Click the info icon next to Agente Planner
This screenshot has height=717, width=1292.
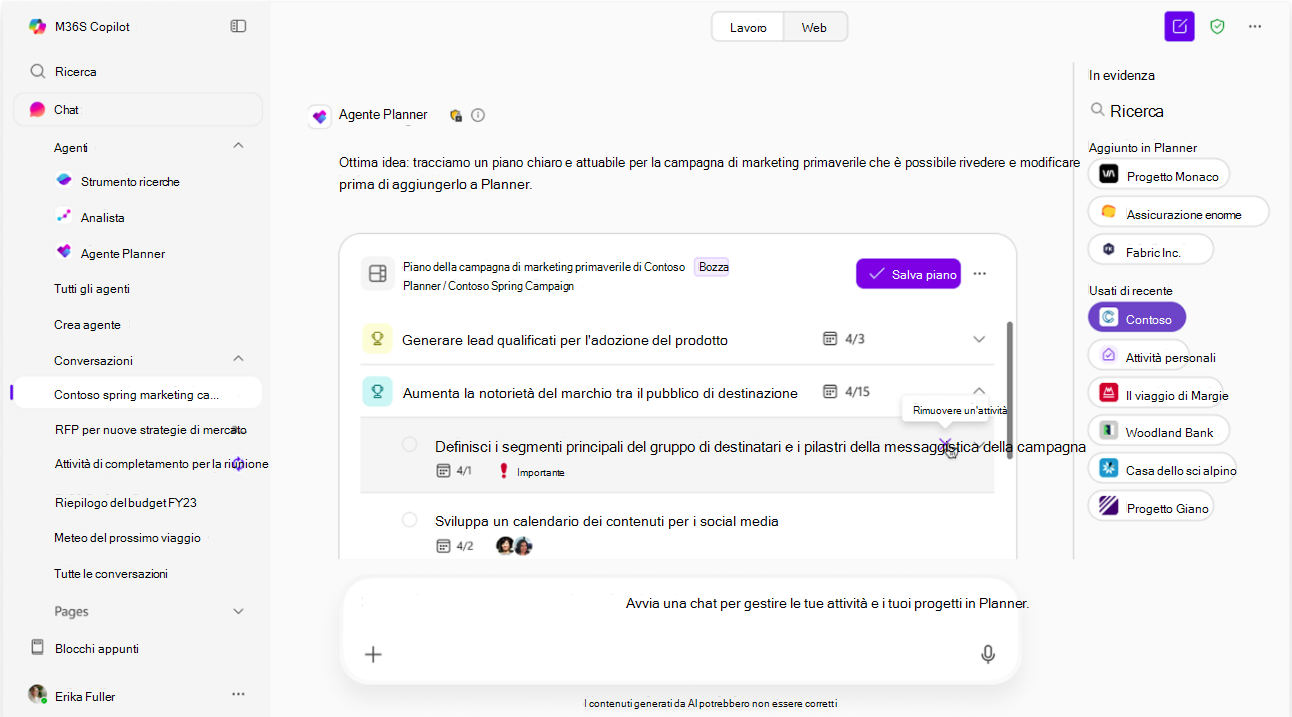click(x=478, y=115)
